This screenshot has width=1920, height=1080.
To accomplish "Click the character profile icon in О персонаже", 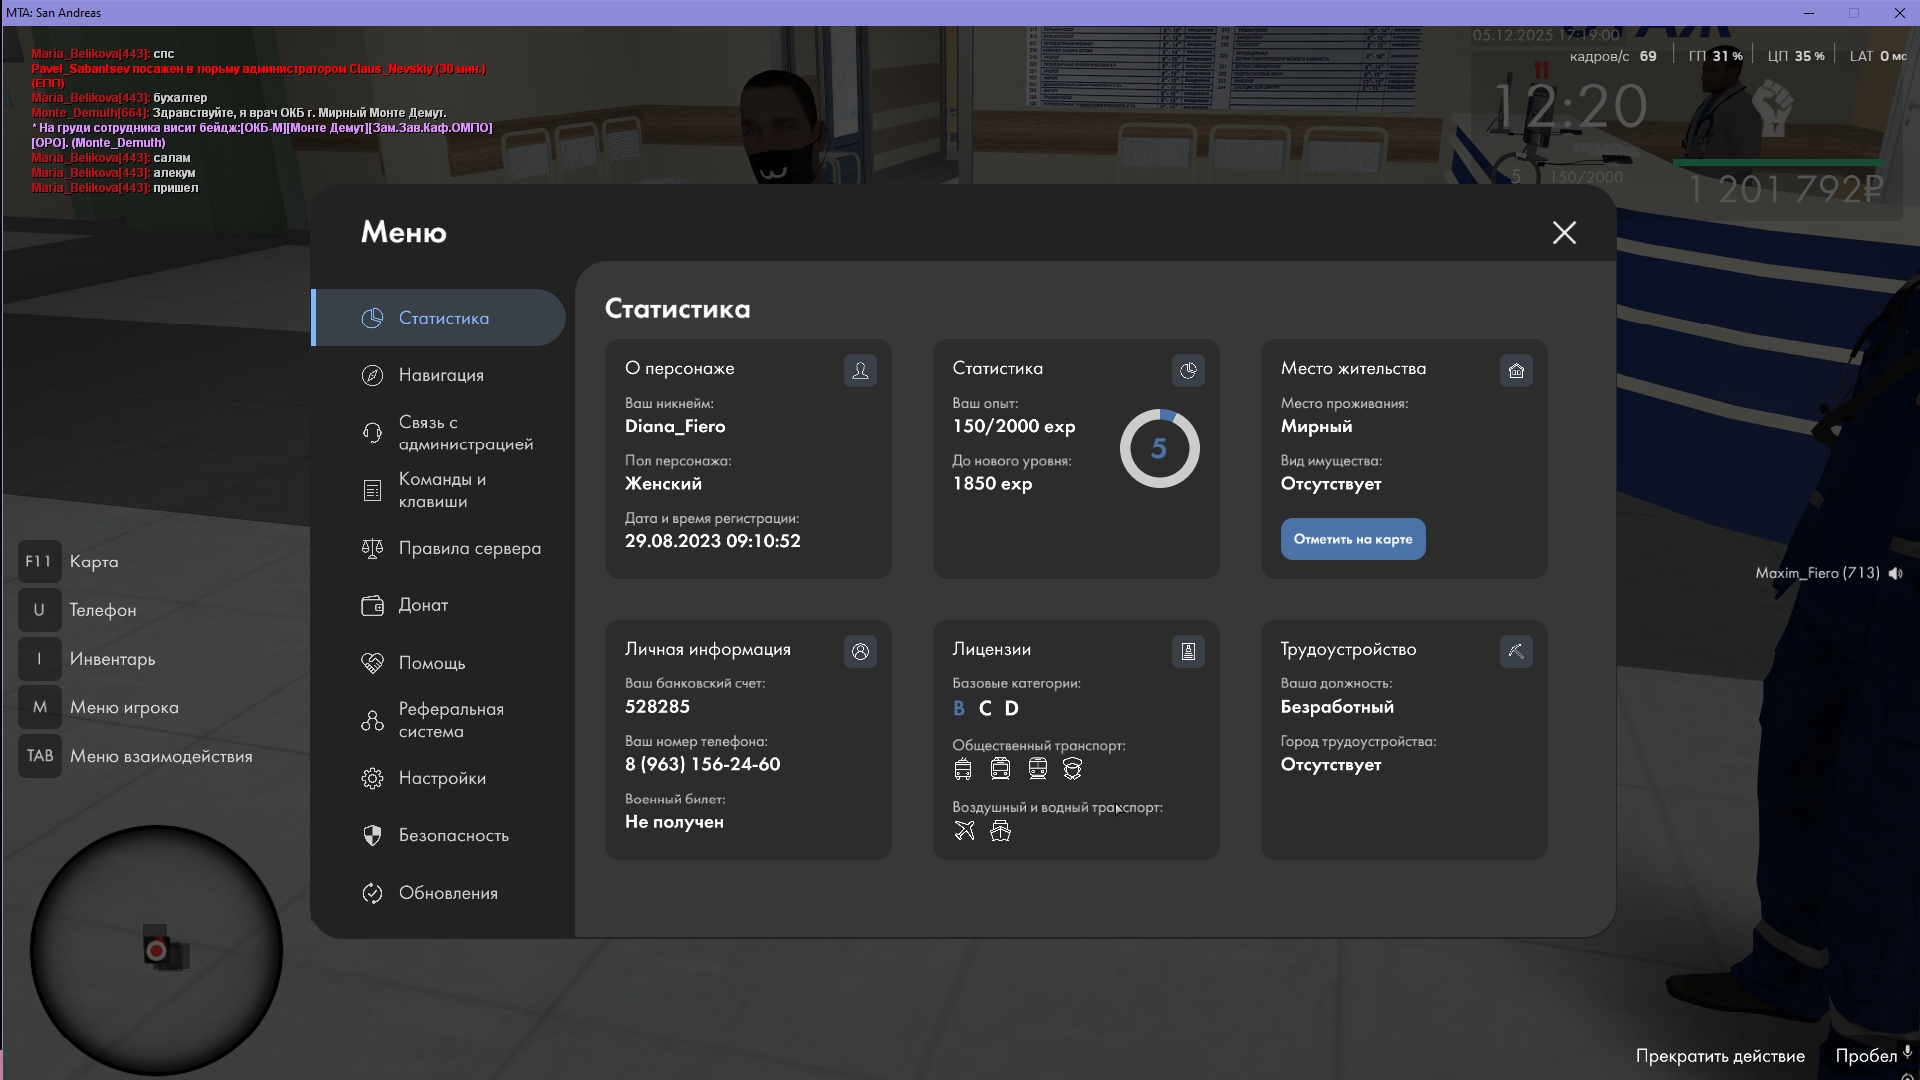I will click(x=860, y=371).
